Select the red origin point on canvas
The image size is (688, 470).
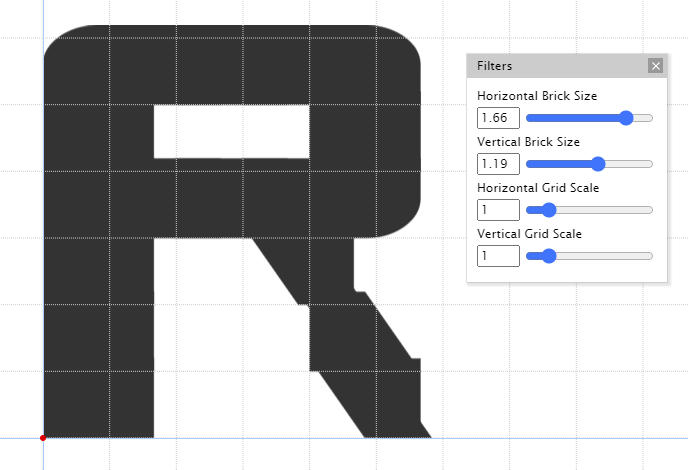[x=43, y=438]
